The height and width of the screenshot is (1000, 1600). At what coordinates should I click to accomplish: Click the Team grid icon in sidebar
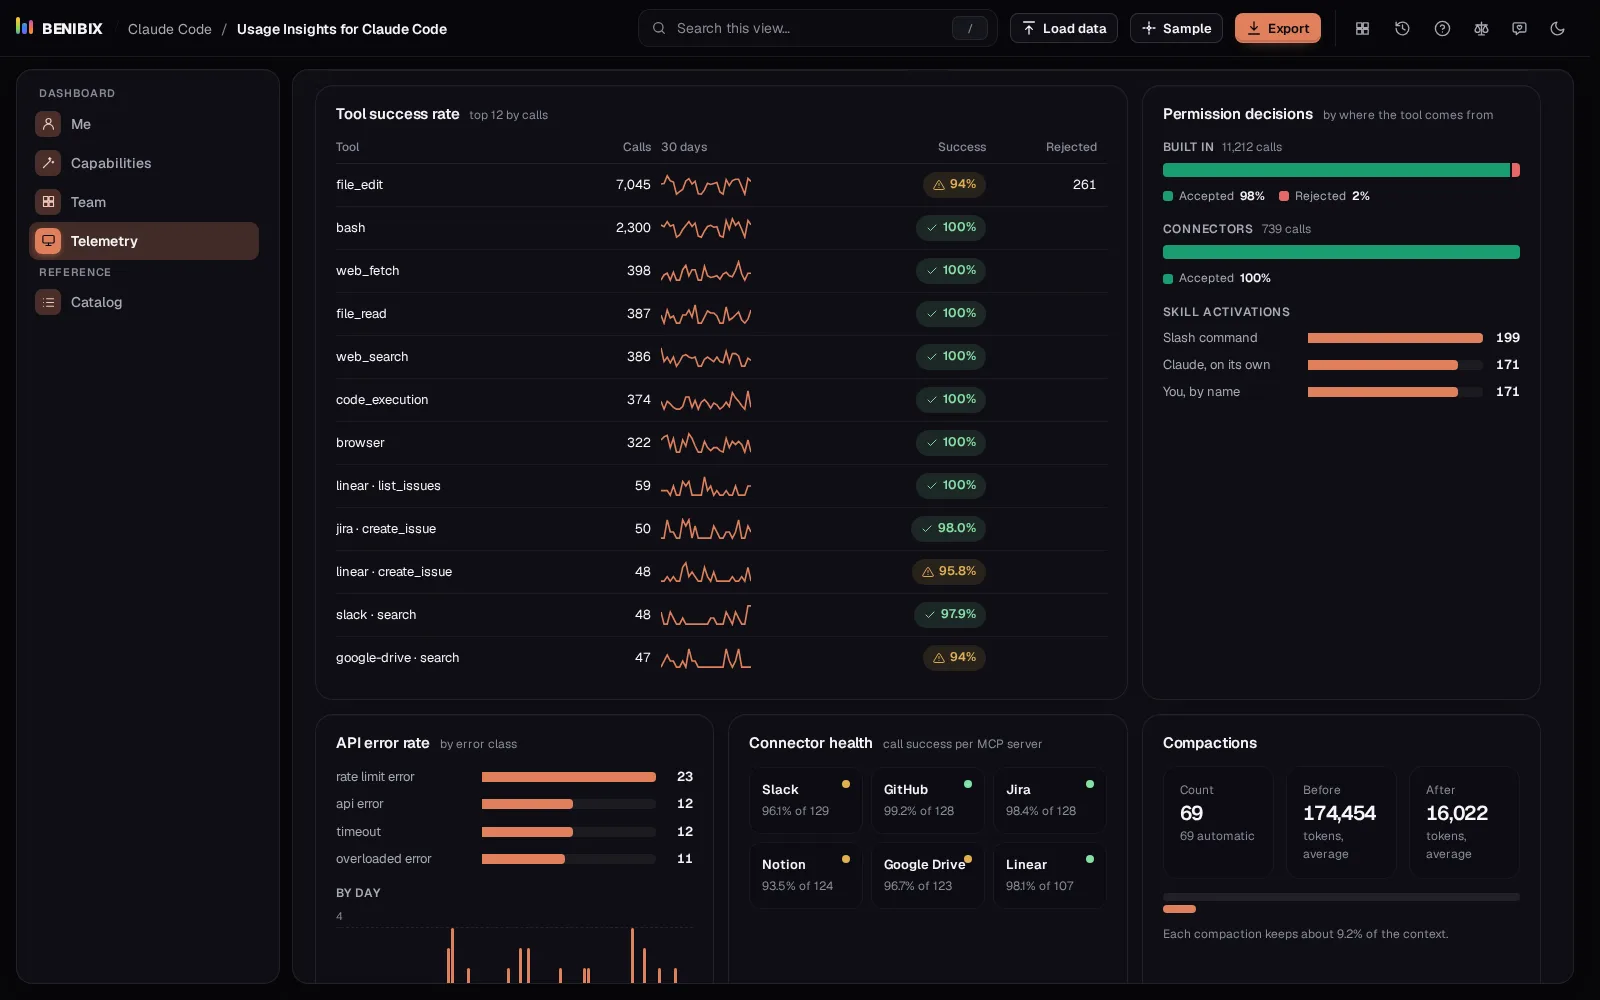(48, 202)
